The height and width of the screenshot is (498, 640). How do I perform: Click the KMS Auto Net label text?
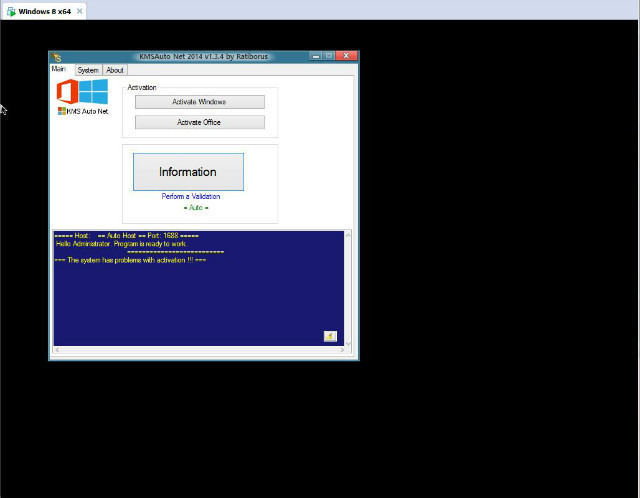click(x=87, y=111)
